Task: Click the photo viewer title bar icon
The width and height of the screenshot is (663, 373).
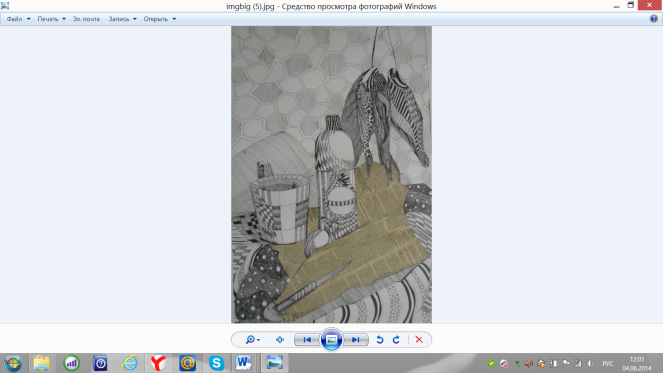Action: coord(5,6)
